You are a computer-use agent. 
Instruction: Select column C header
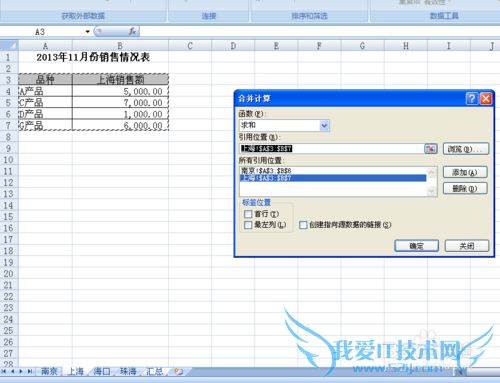click(x=190, y=45)
